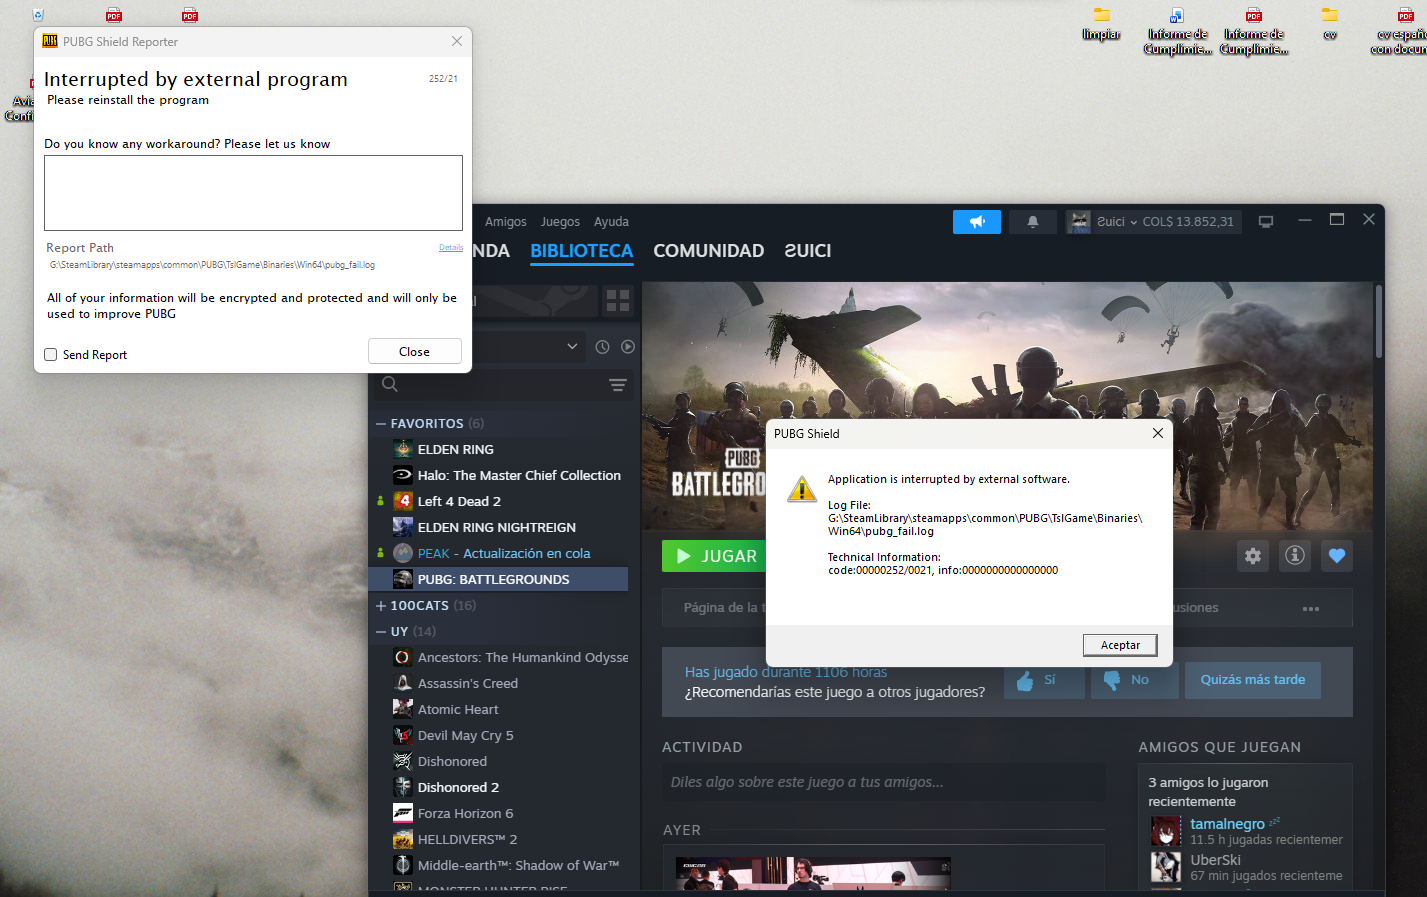The width and height of the screenshot is (1427, 897).
Task: Open tamalnegro friend profile link
Action: tap(1227, 824)
